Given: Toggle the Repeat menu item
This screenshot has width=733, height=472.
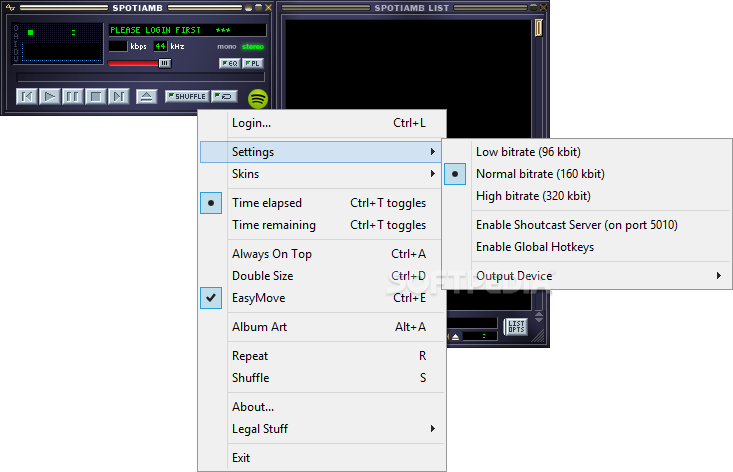Looking at the screenshot, I should pos(321,356).
